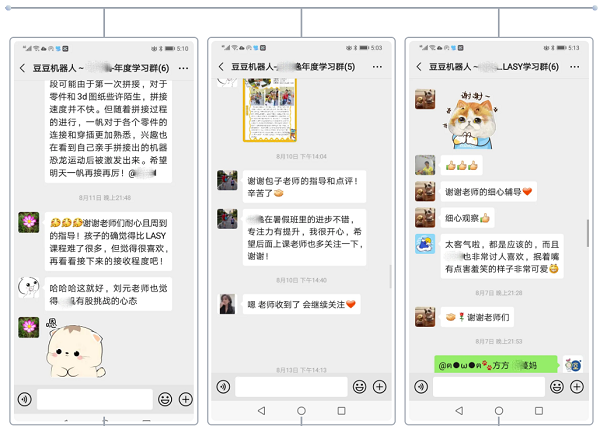Image resolution: width=600 pixels, height=426 pixels.
Task: Tap Android home circle in middle phone
Action: coord(302,411)
